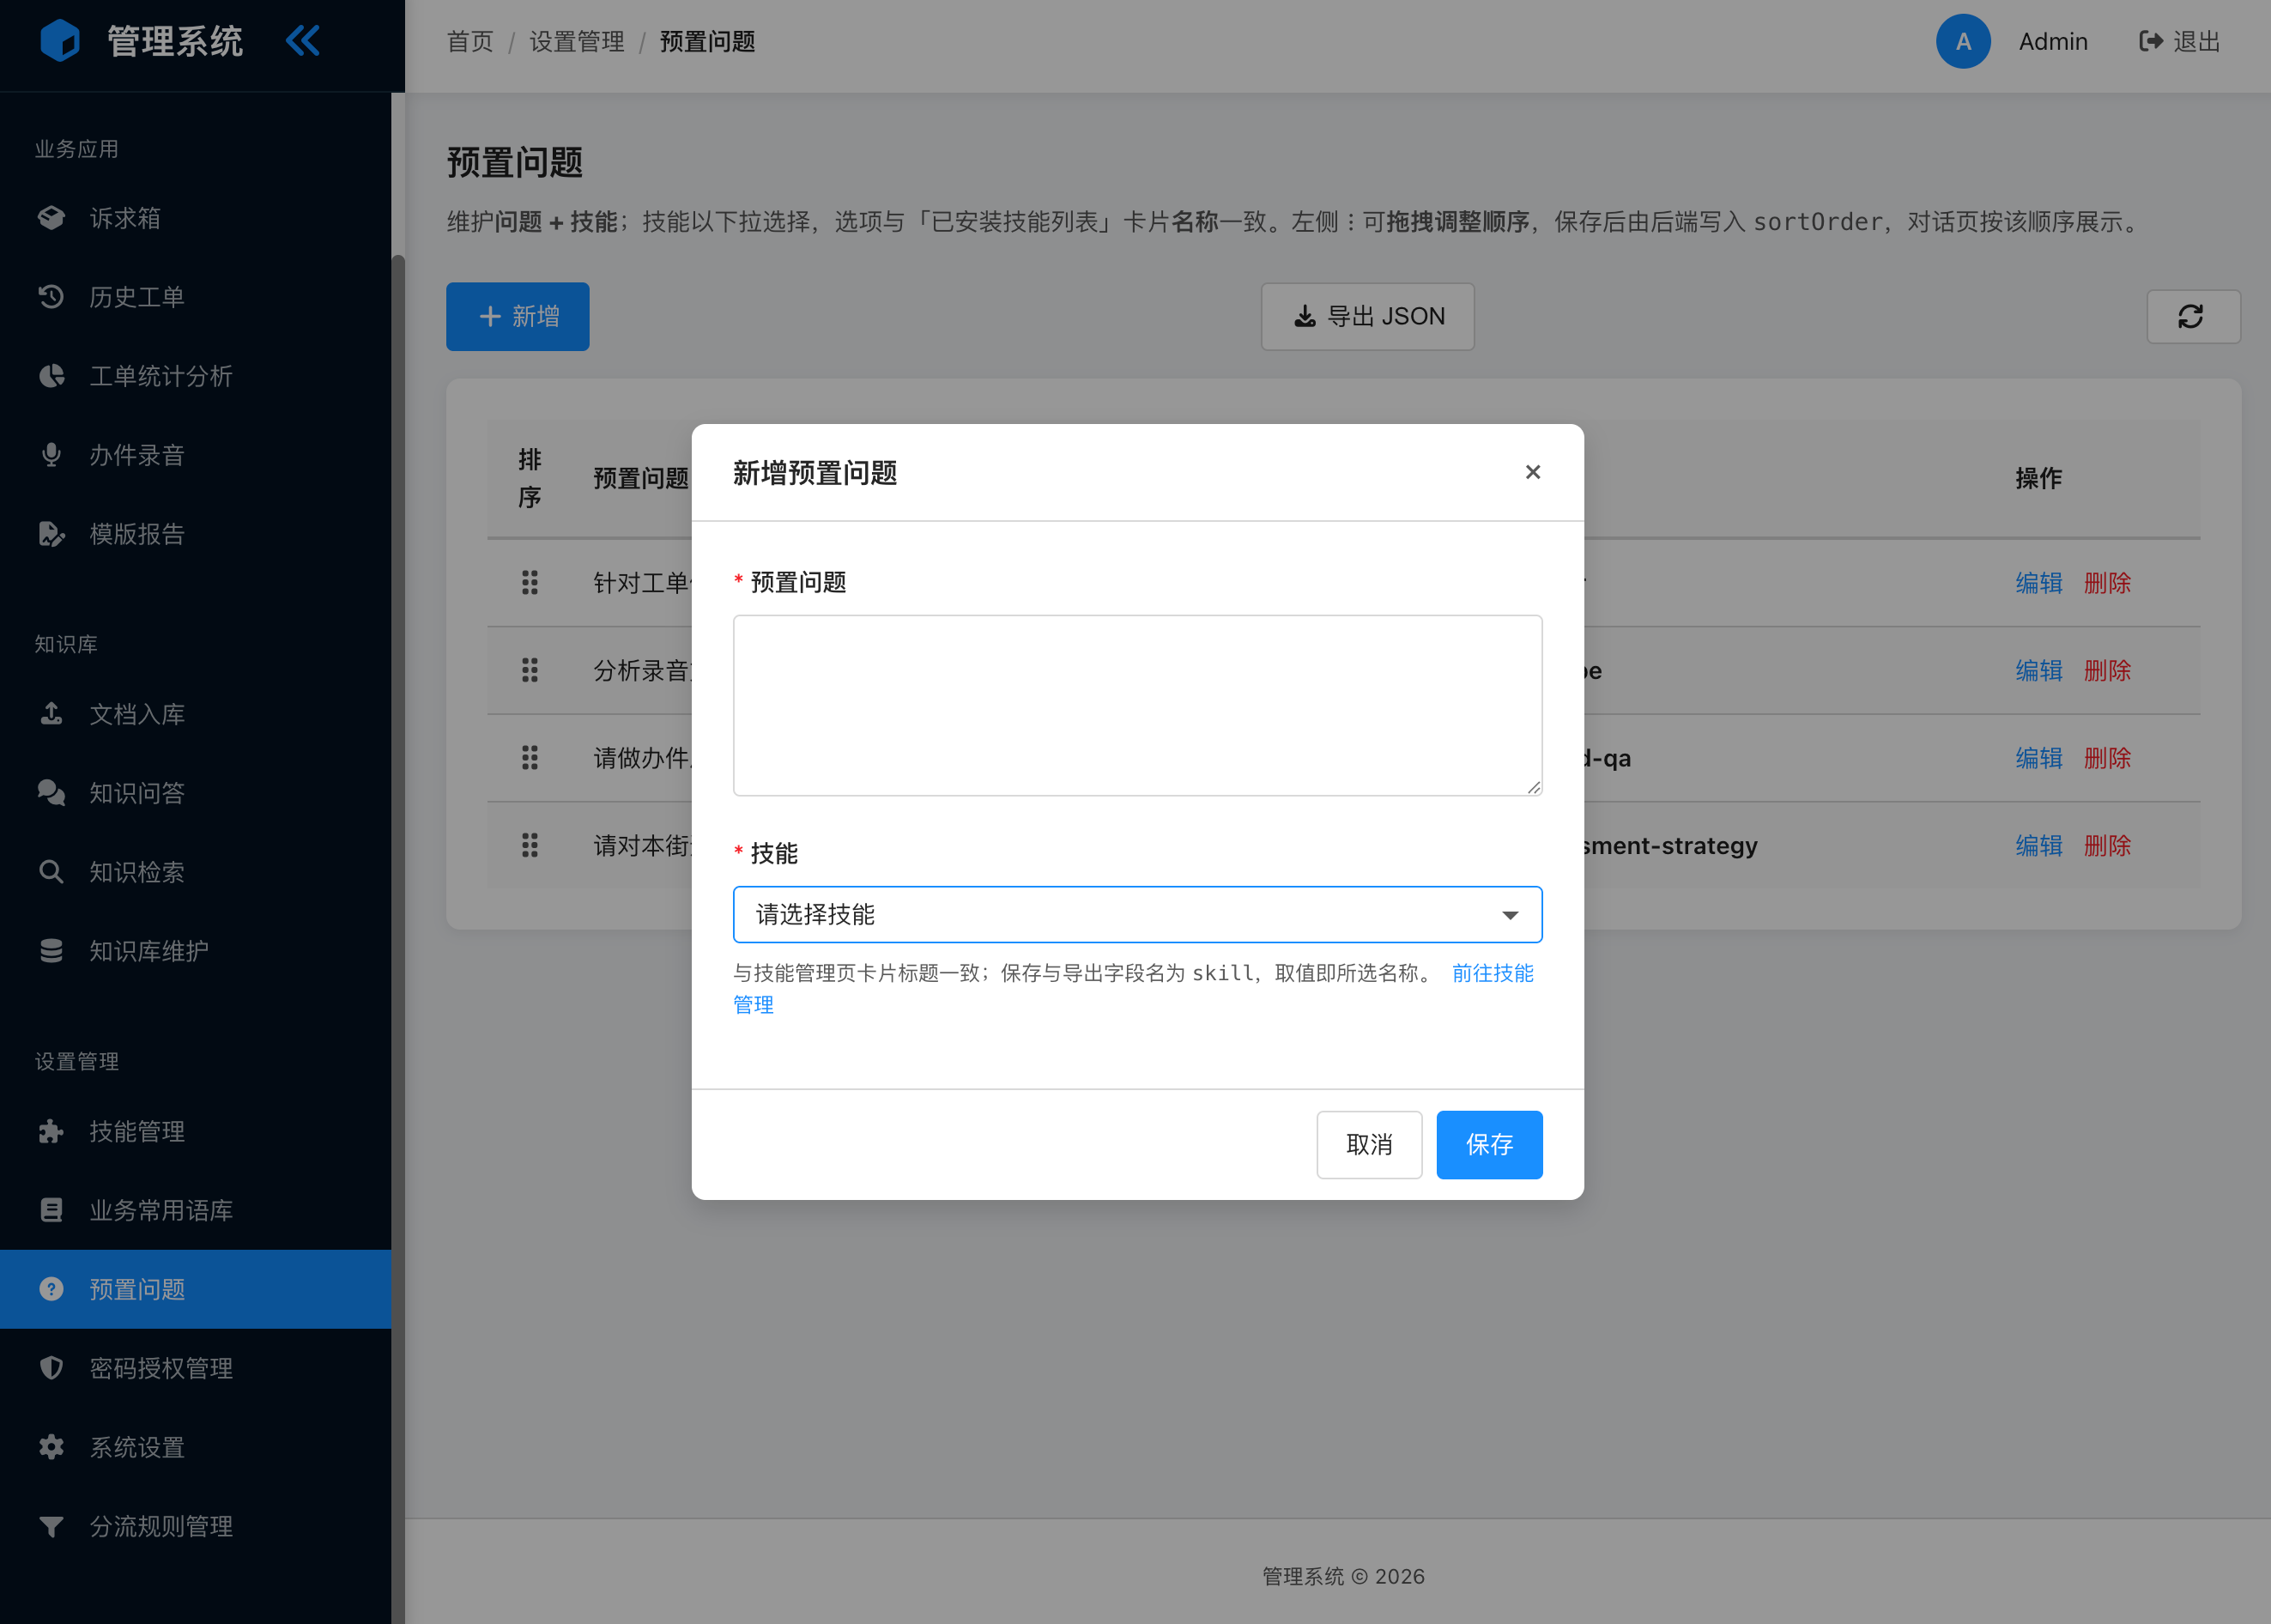Click the 系统设置 gear icon
Screen dimensions: 2271x1624
coord(51,1447)
